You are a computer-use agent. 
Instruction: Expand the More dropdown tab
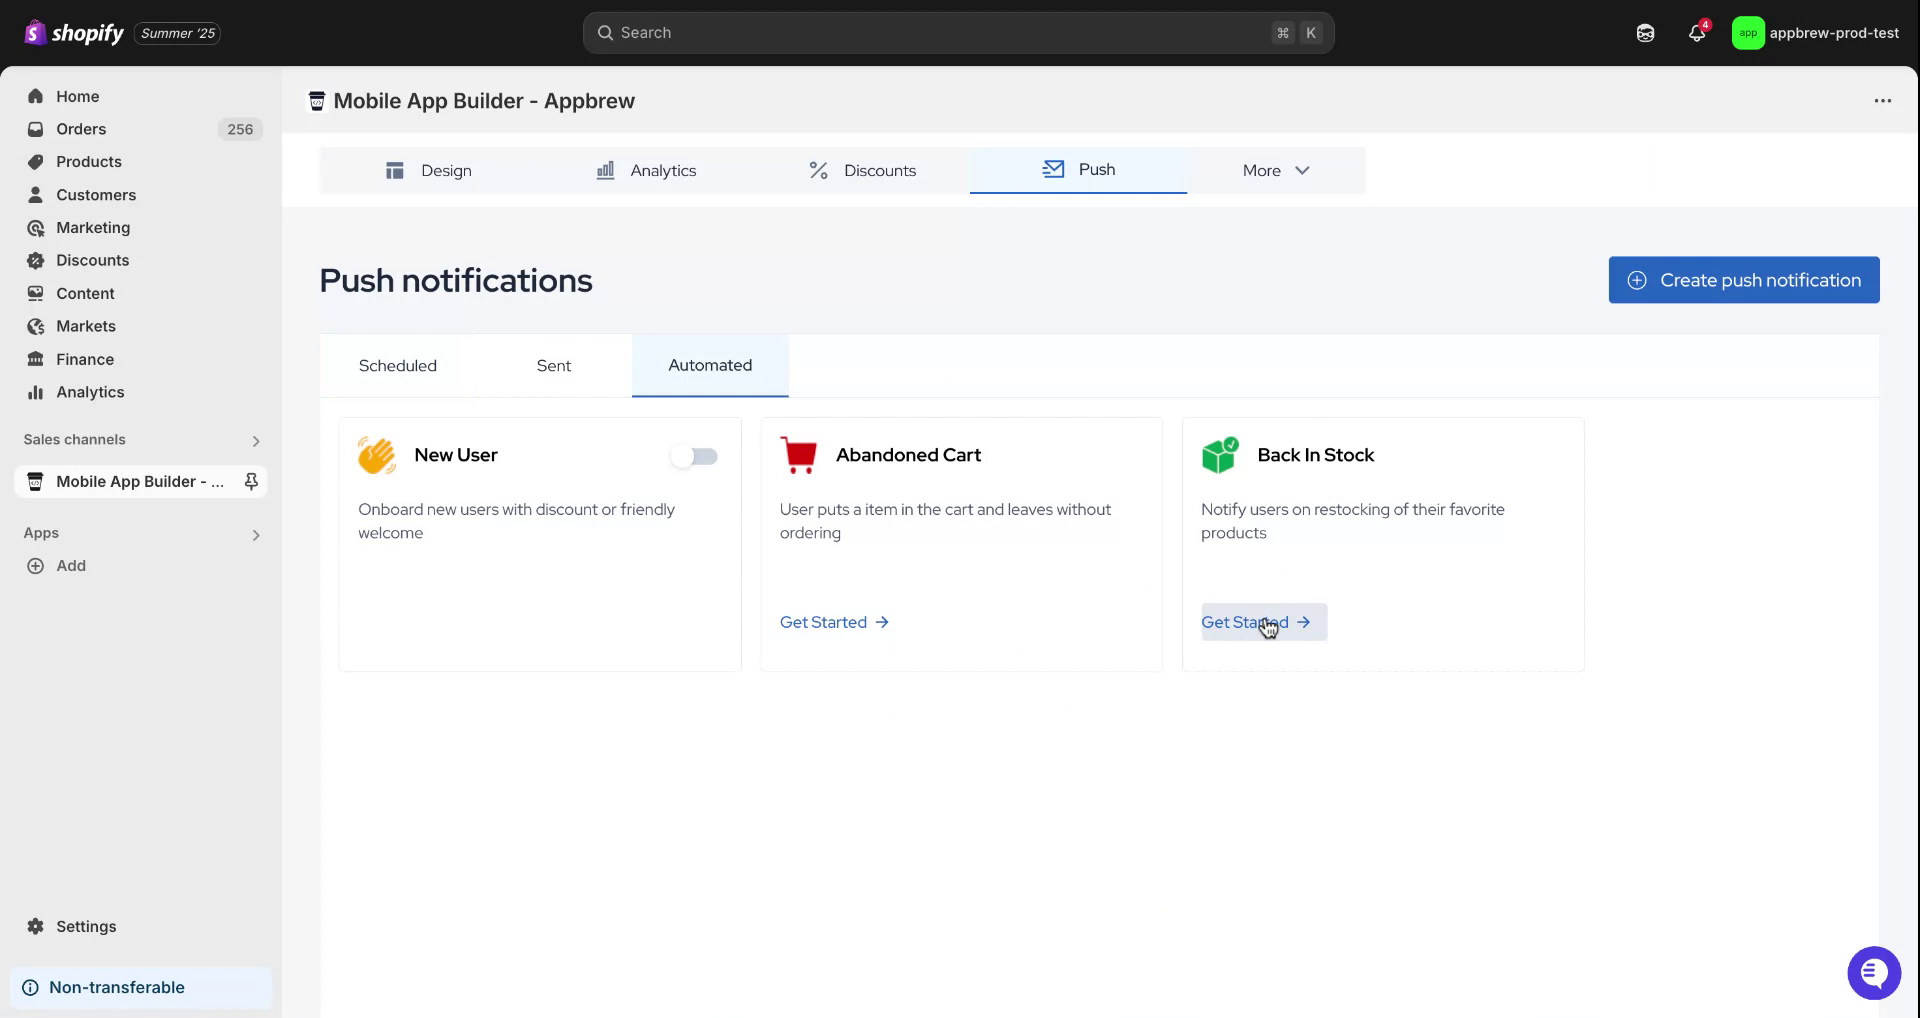pyautogui.click(x=1275, y=171)
